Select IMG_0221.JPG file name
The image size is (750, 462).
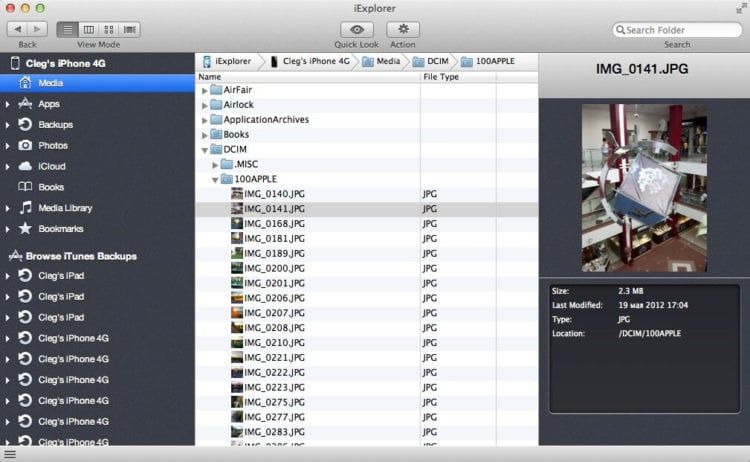275,357
